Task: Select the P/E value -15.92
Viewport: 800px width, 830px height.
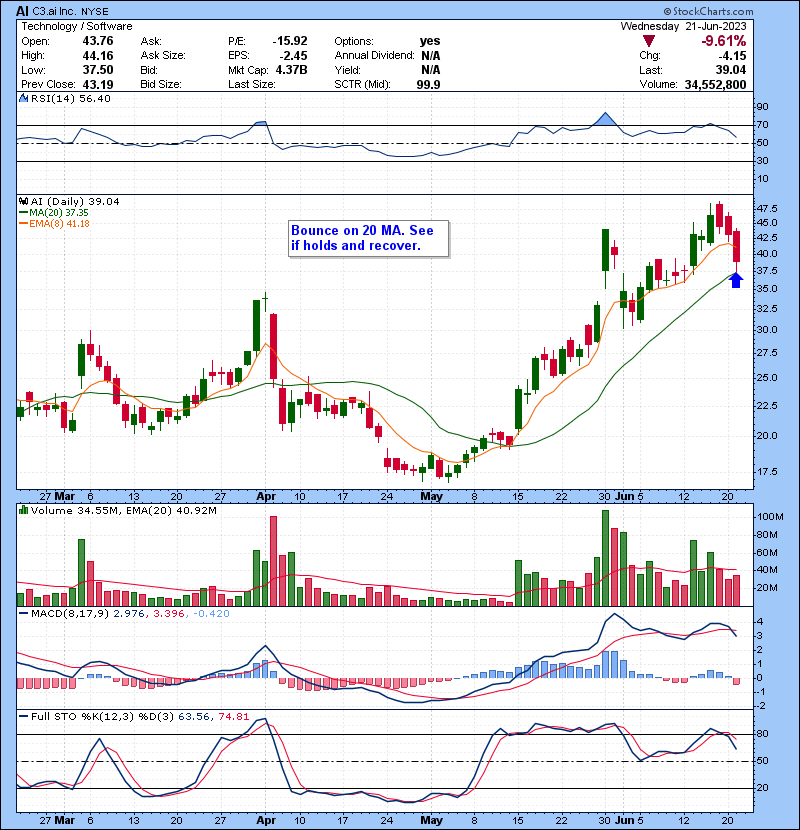Action: (x=290, y=41)
